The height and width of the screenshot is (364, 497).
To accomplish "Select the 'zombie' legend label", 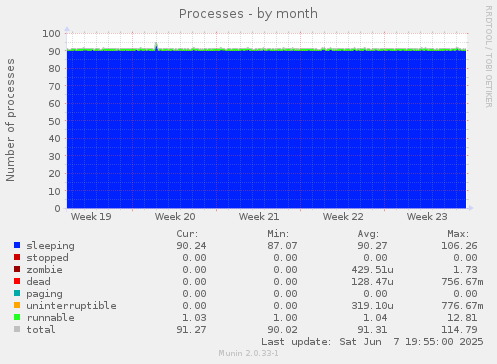I will point(44,270).
